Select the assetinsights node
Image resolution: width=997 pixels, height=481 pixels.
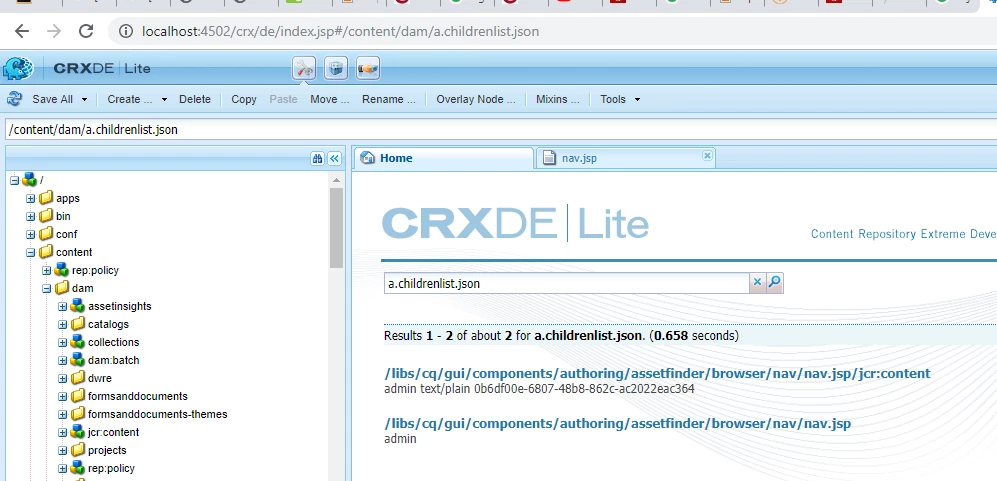(120, 307)
